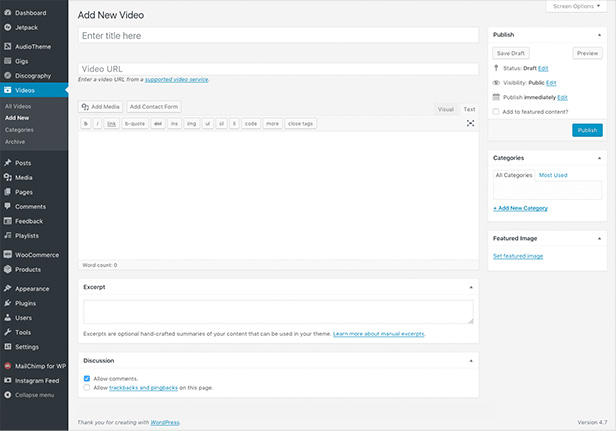This screenshot has width=616, height=431.
Task: Click the Comments bubble icon
Action: 7,206
